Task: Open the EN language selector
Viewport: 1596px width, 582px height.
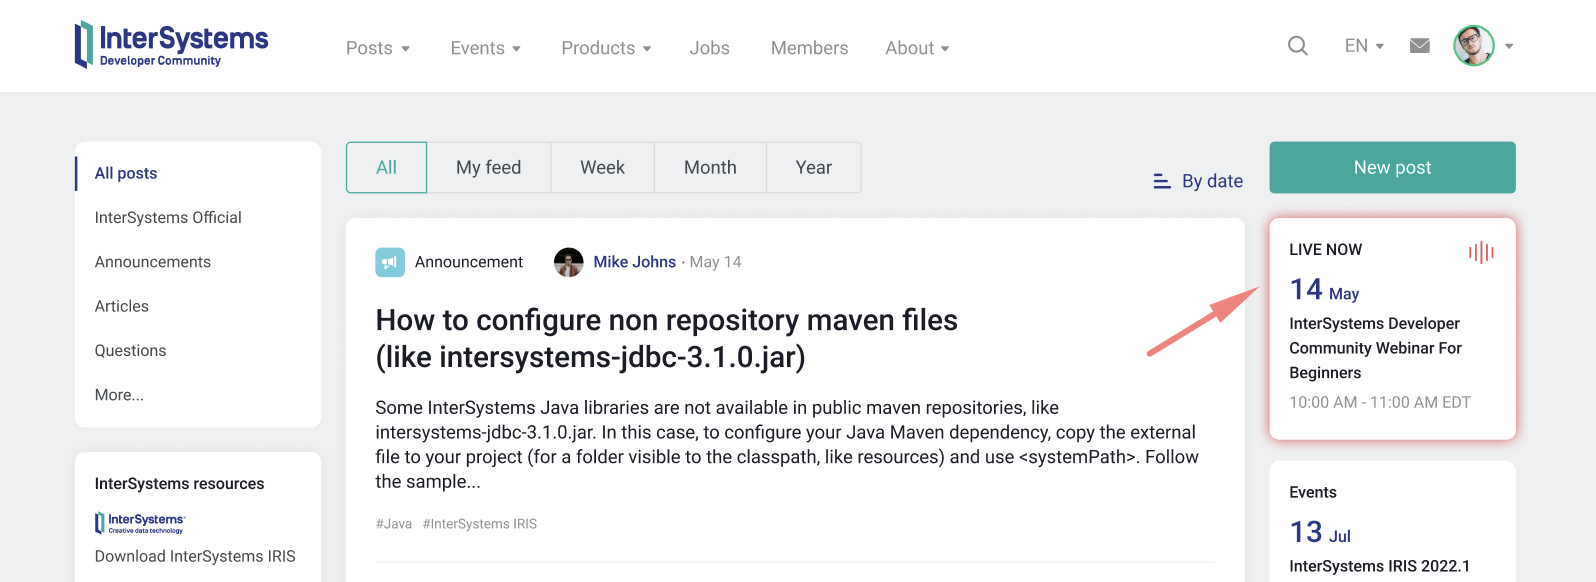Action: [1364, 46]
